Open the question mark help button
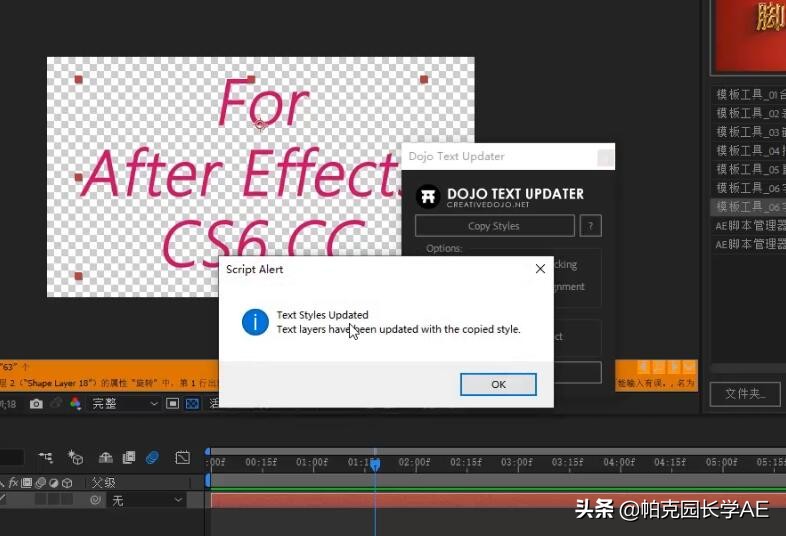 click(x=591, y=226)
